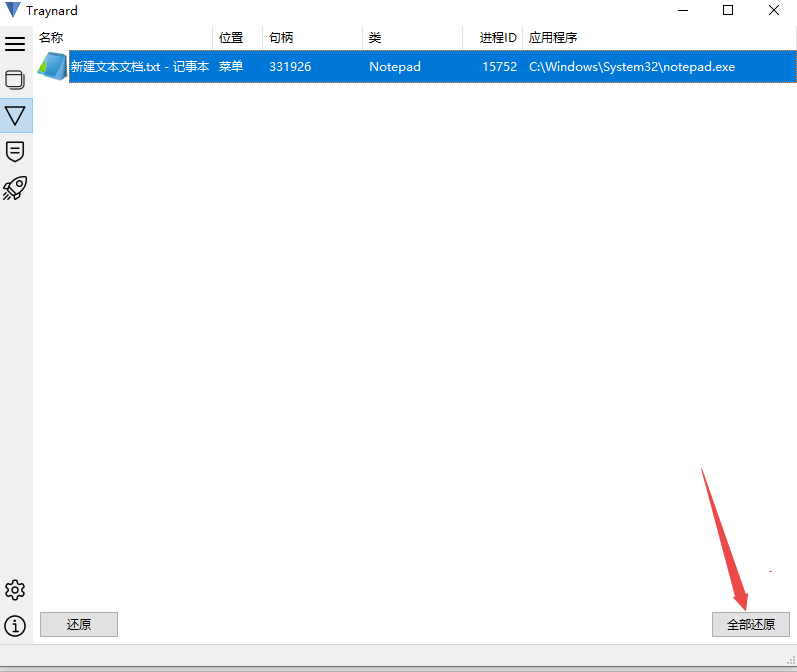797x672 pixels.
Task: Select the triangle hidden-windows sidebar icon
Action: [15, 116]
